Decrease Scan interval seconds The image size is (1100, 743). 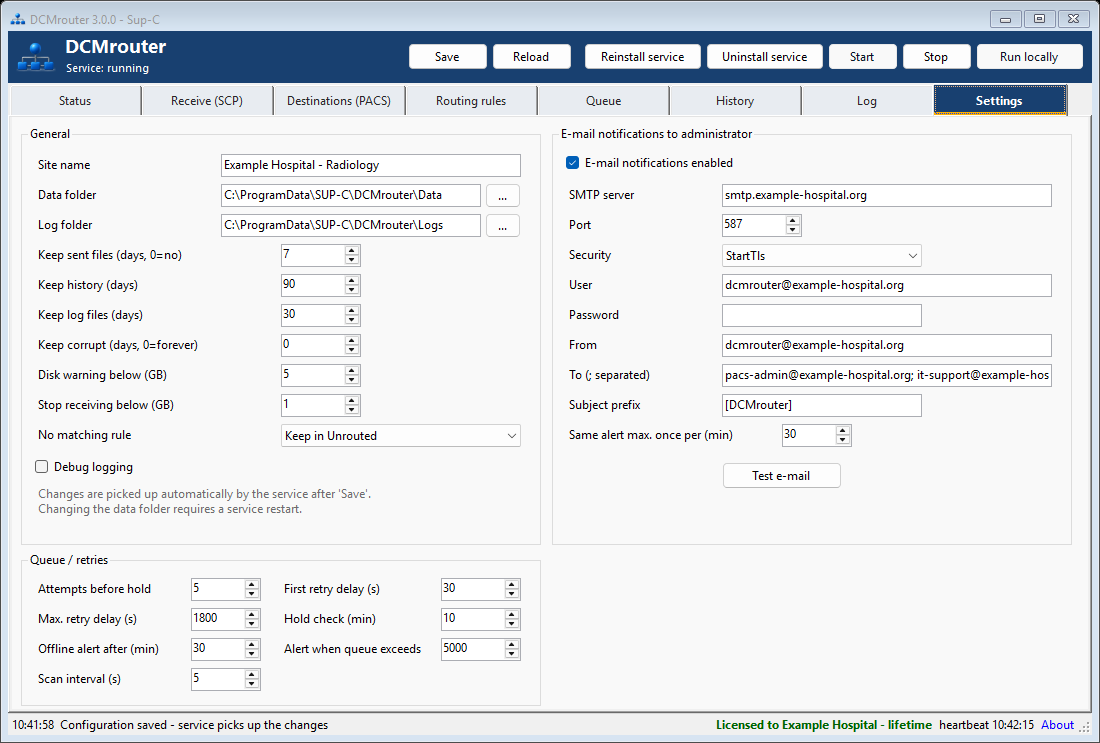click(253, 683)
